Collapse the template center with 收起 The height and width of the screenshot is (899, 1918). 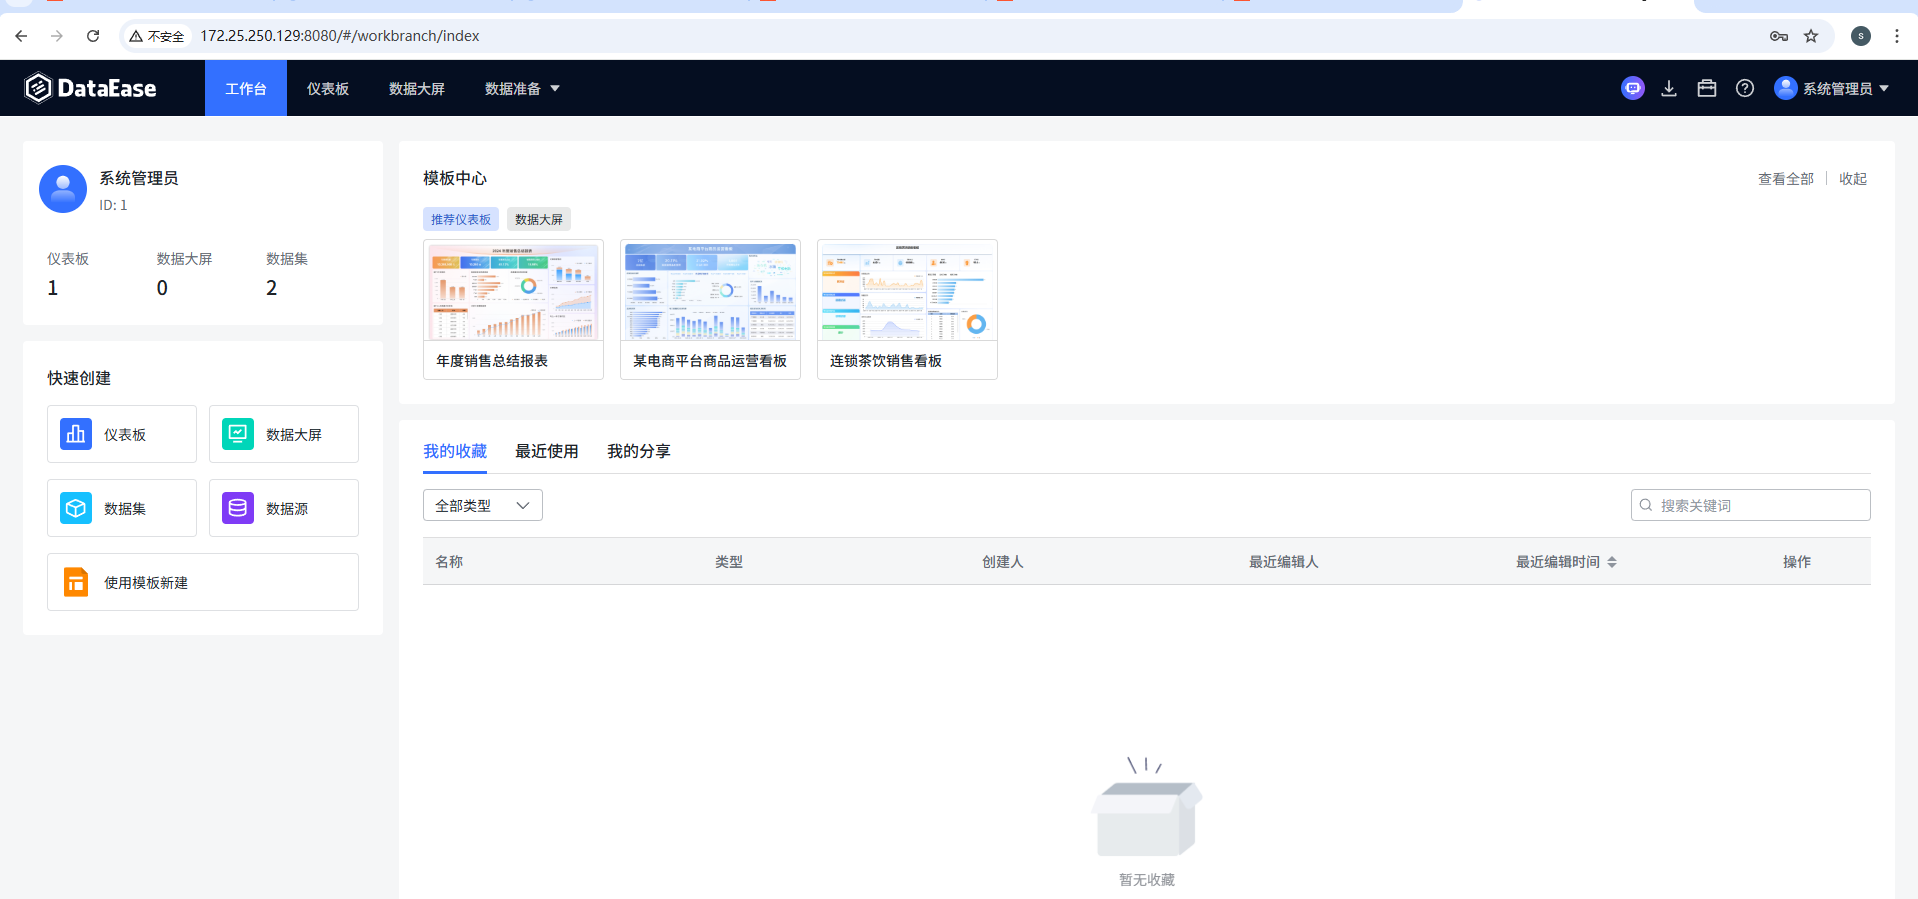(x=1853, y=179)
